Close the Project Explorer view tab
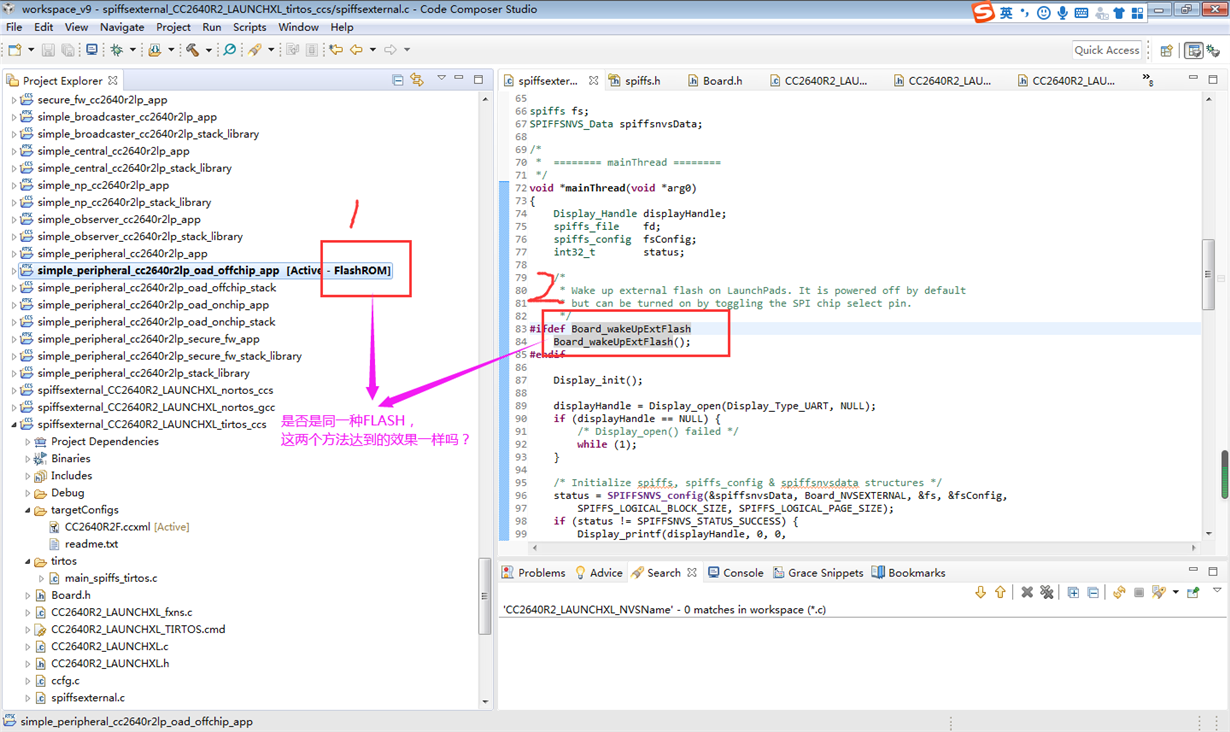 pyautogui.click(x=113, y=80)
